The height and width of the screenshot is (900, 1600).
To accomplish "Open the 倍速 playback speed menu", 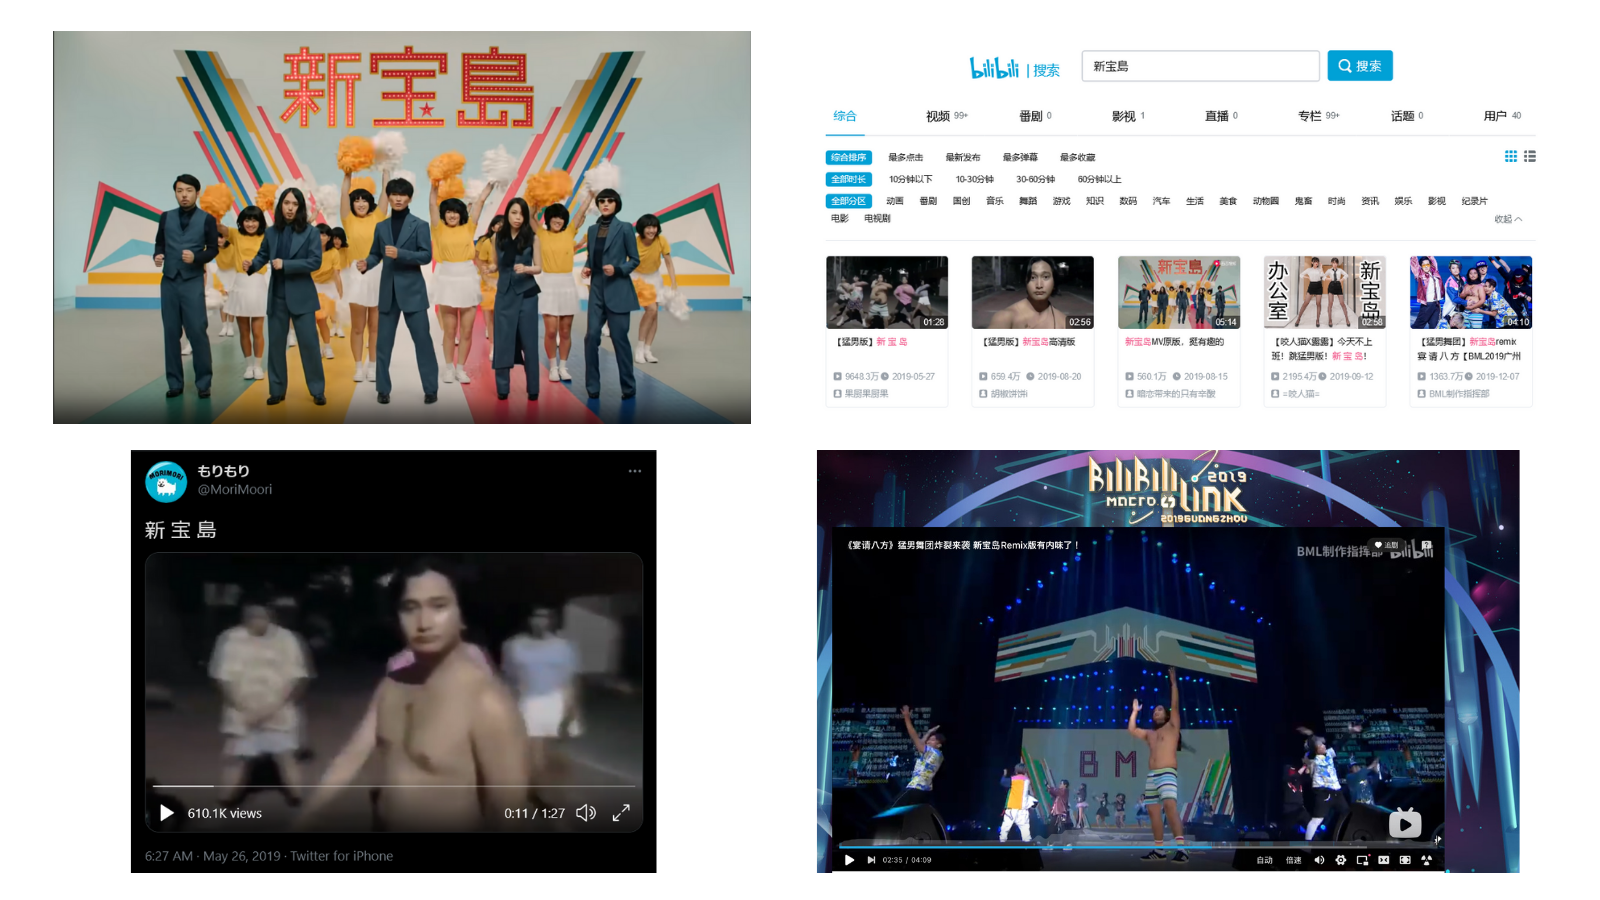I will click(1294, 860).
